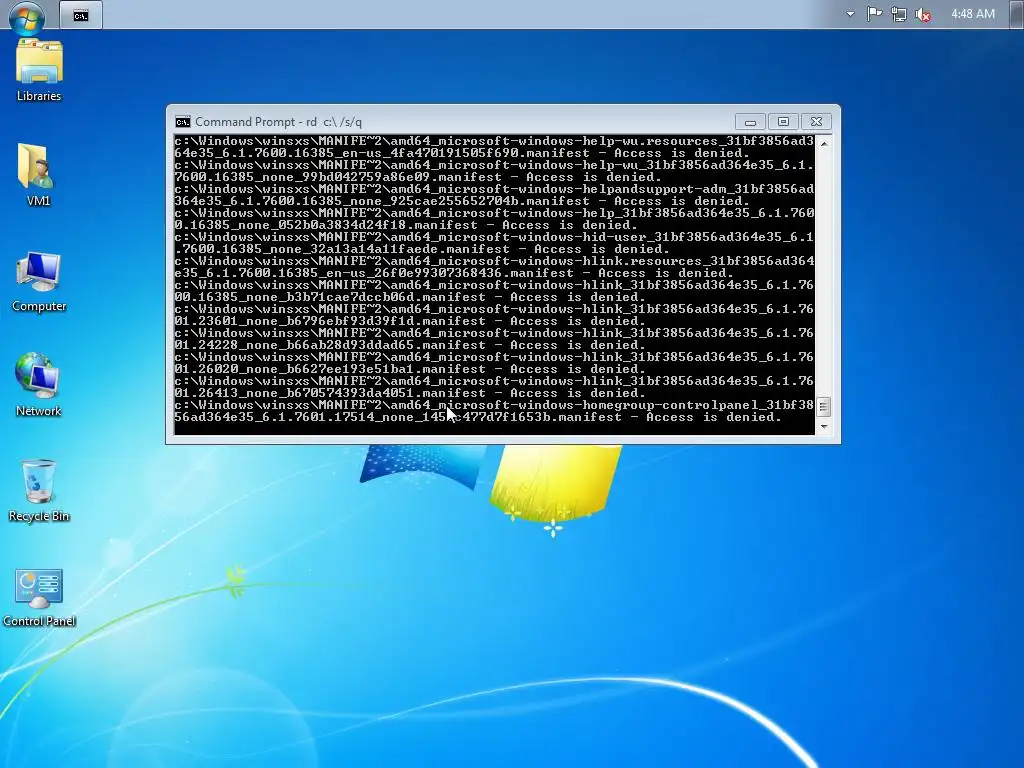The width and height of the screenshot is (1024, 768).
Task: Close the Command Prompt window
Action: point(816,122)
